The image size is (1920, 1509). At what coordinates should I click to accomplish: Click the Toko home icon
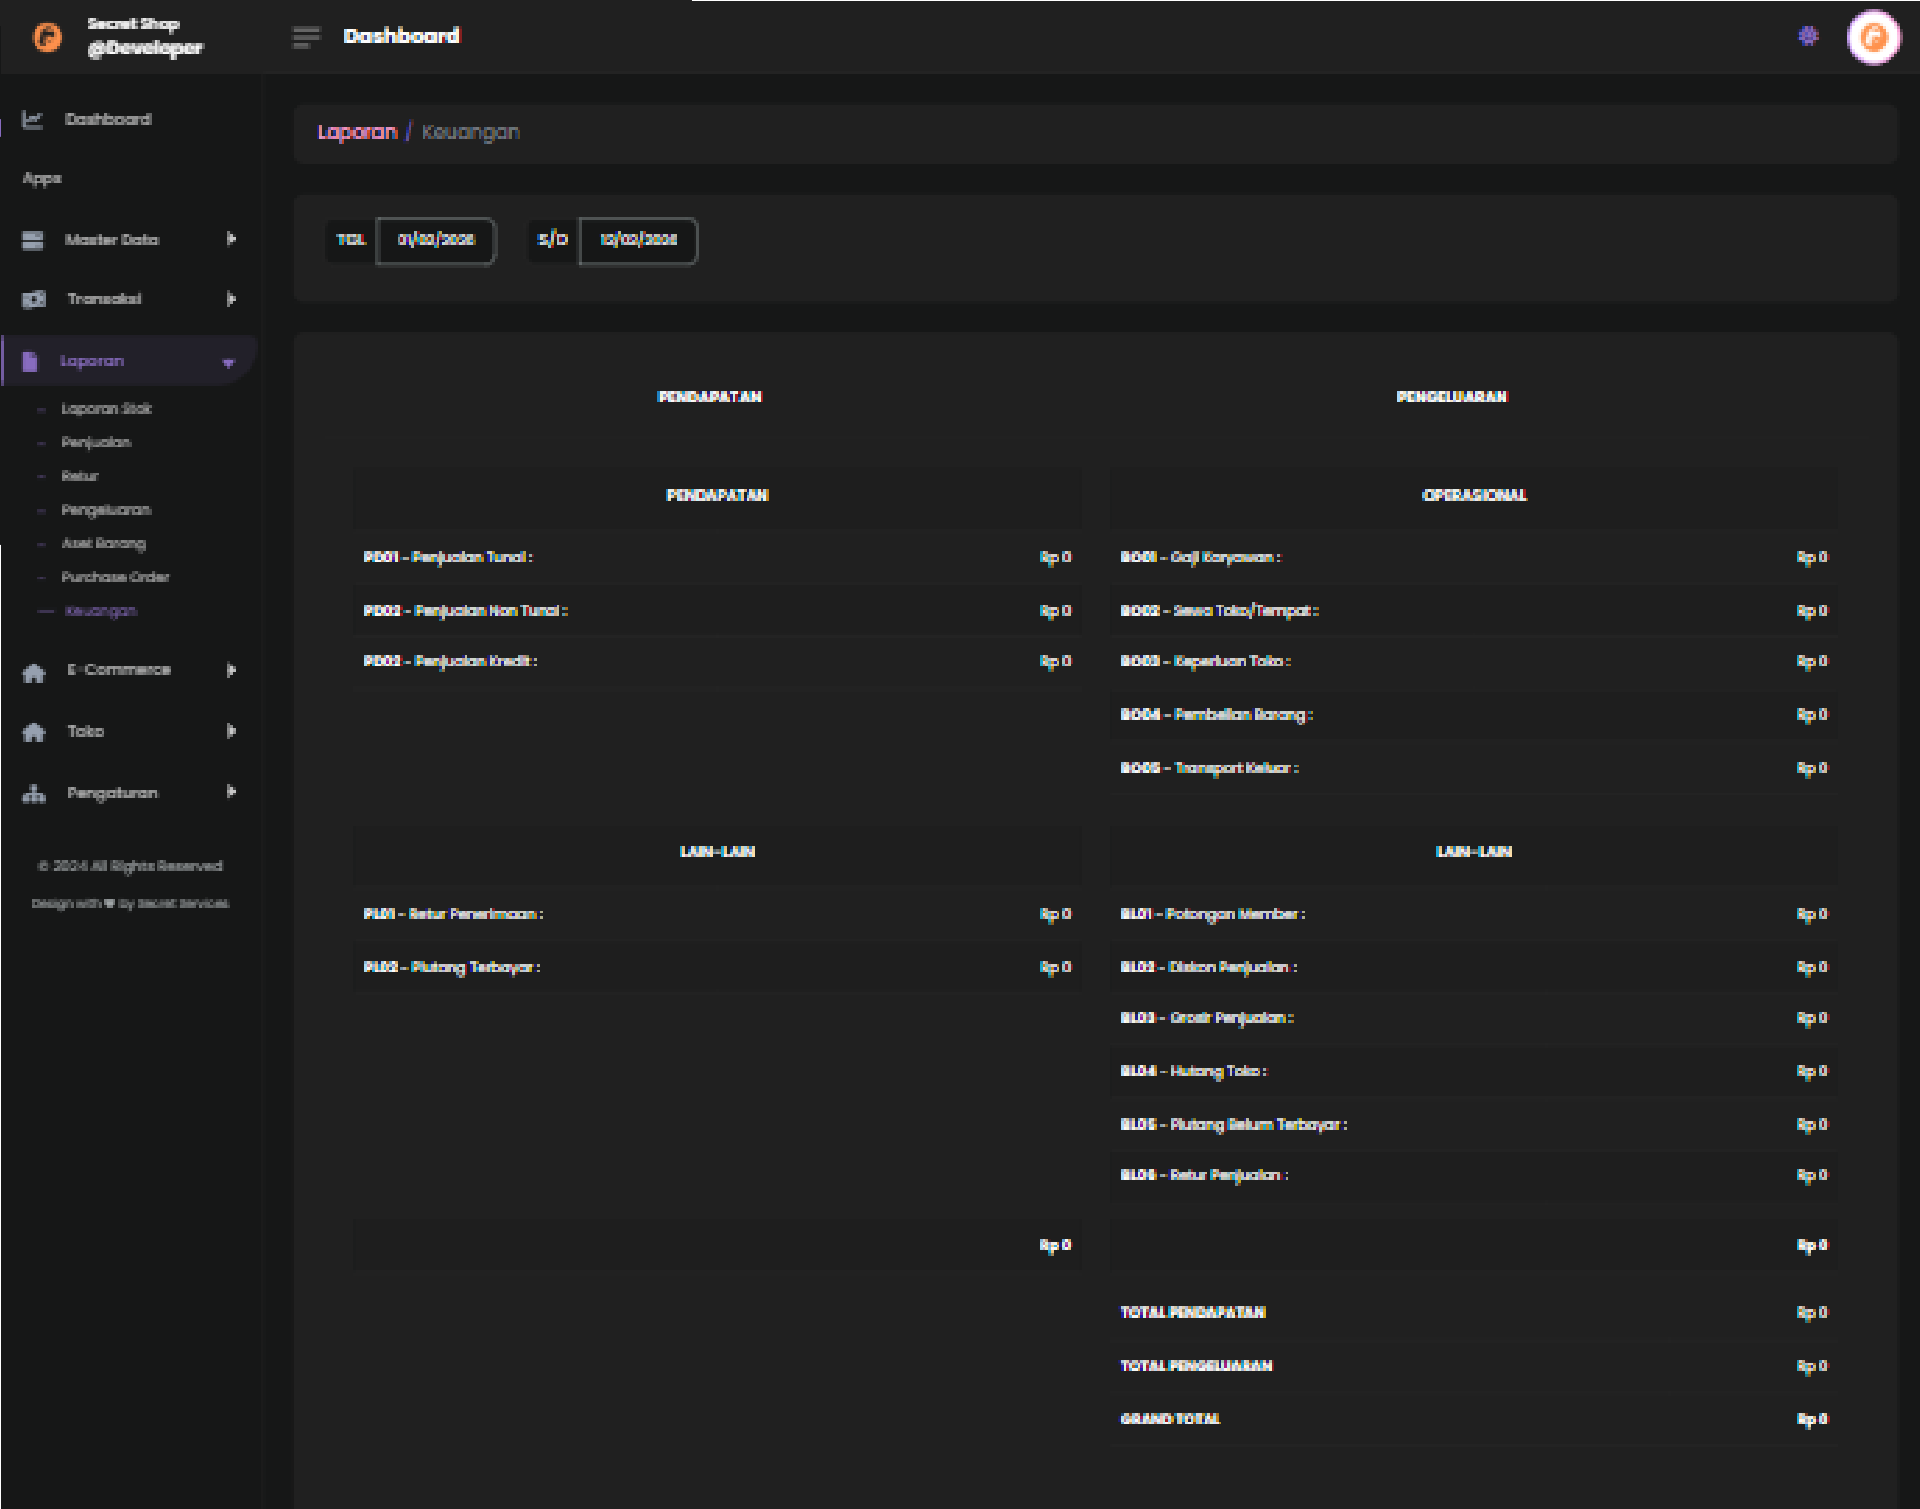(x=34, y=732)
